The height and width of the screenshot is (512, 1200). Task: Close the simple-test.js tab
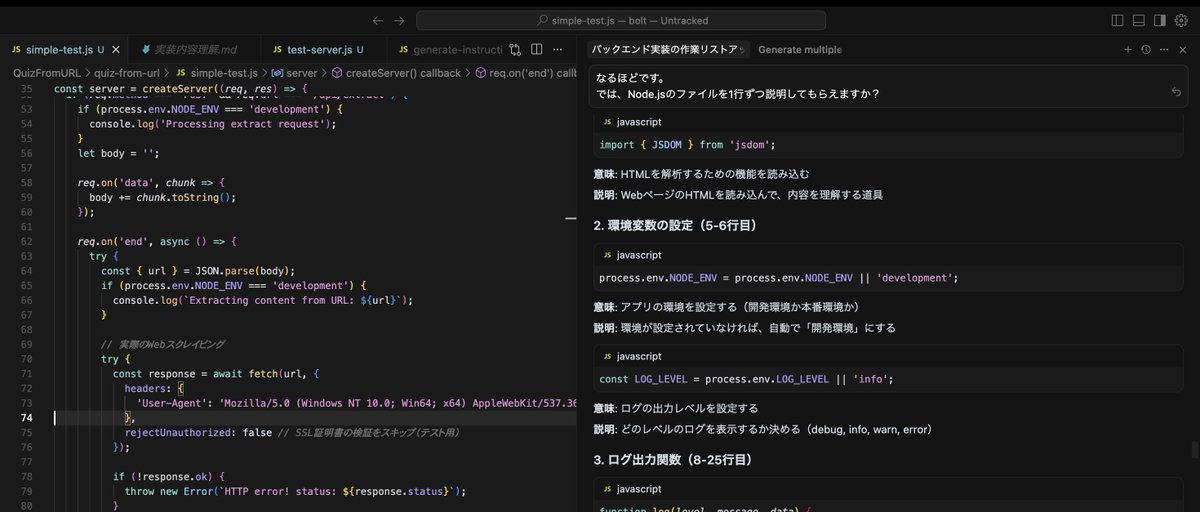pyautogui.click(x=117, y=49)
